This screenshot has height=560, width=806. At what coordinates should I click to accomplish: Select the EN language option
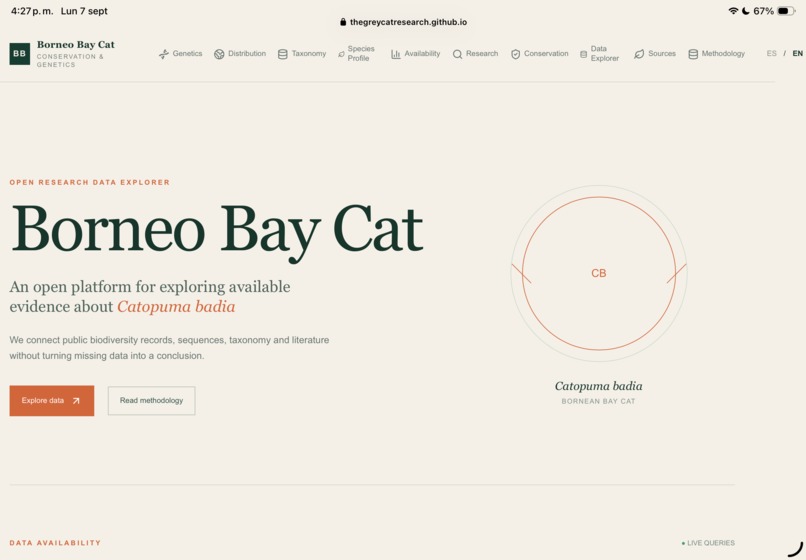pos(797,53)
